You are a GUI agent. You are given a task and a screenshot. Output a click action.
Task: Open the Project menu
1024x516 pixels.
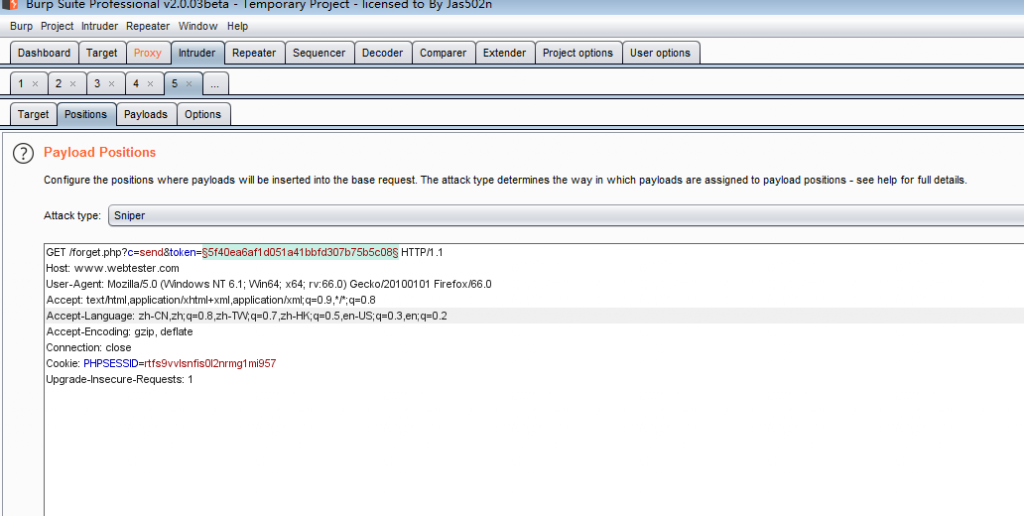57,26
